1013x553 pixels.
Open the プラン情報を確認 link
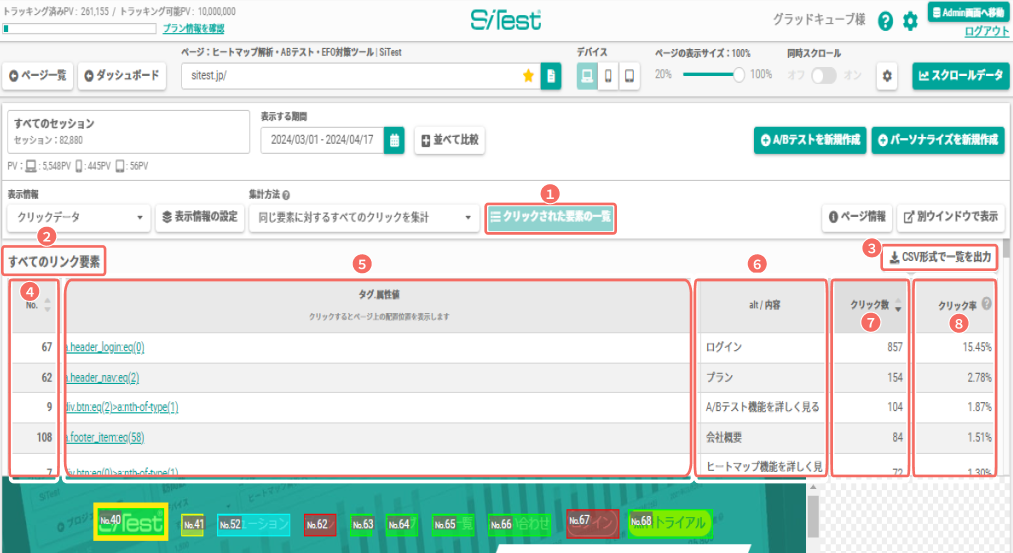point(193,28)
